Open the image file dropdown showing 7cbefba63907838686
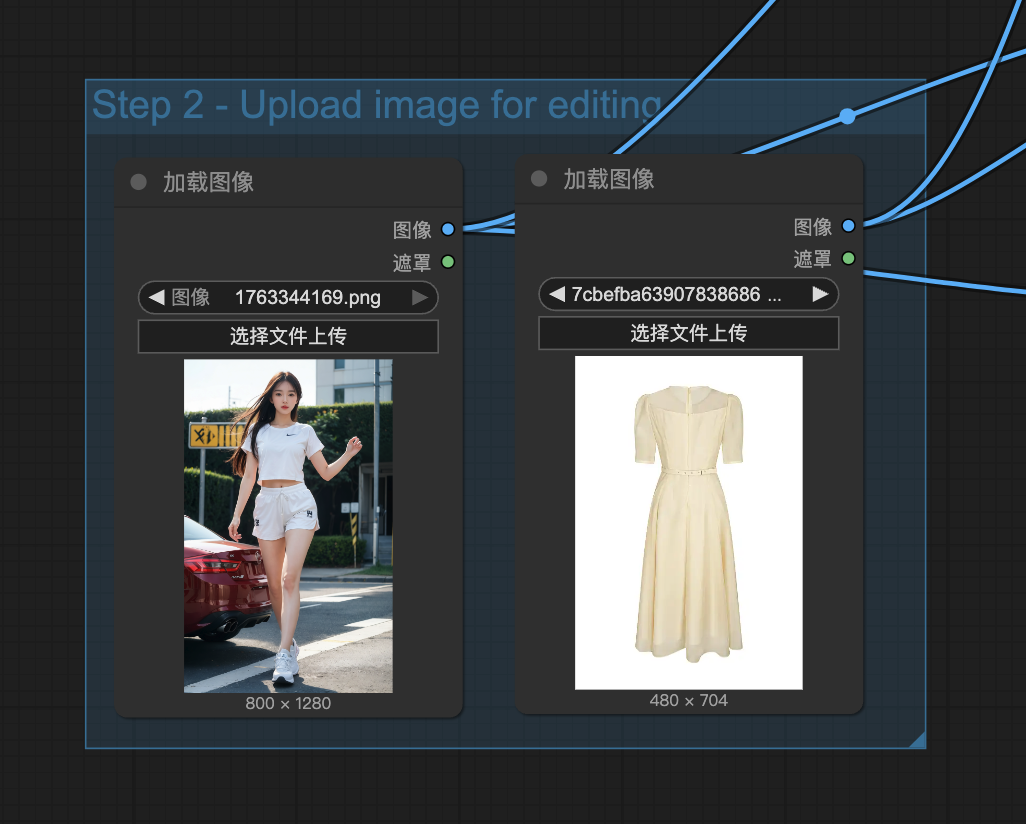Screen dimensions: 1026x824 (x=688, y=295)
